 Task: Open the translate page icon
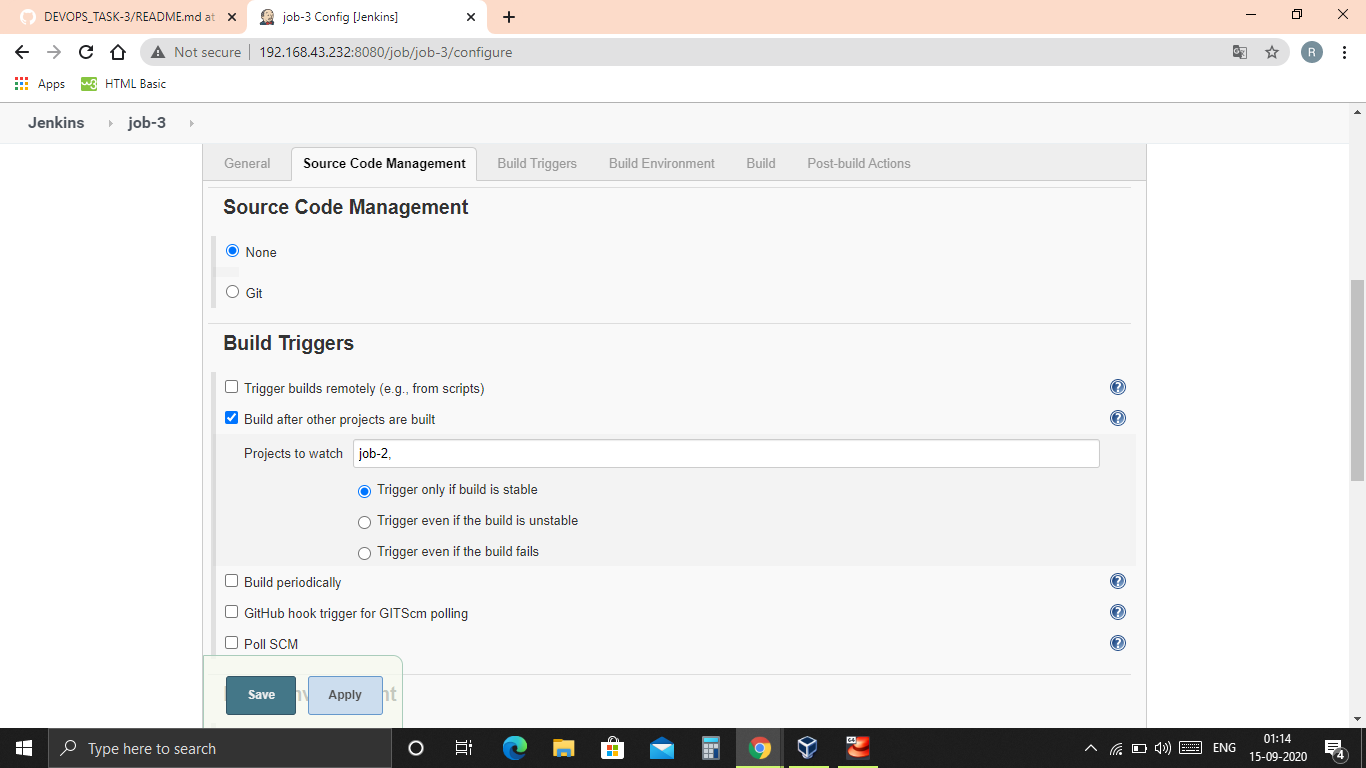tap(1240, 52)
